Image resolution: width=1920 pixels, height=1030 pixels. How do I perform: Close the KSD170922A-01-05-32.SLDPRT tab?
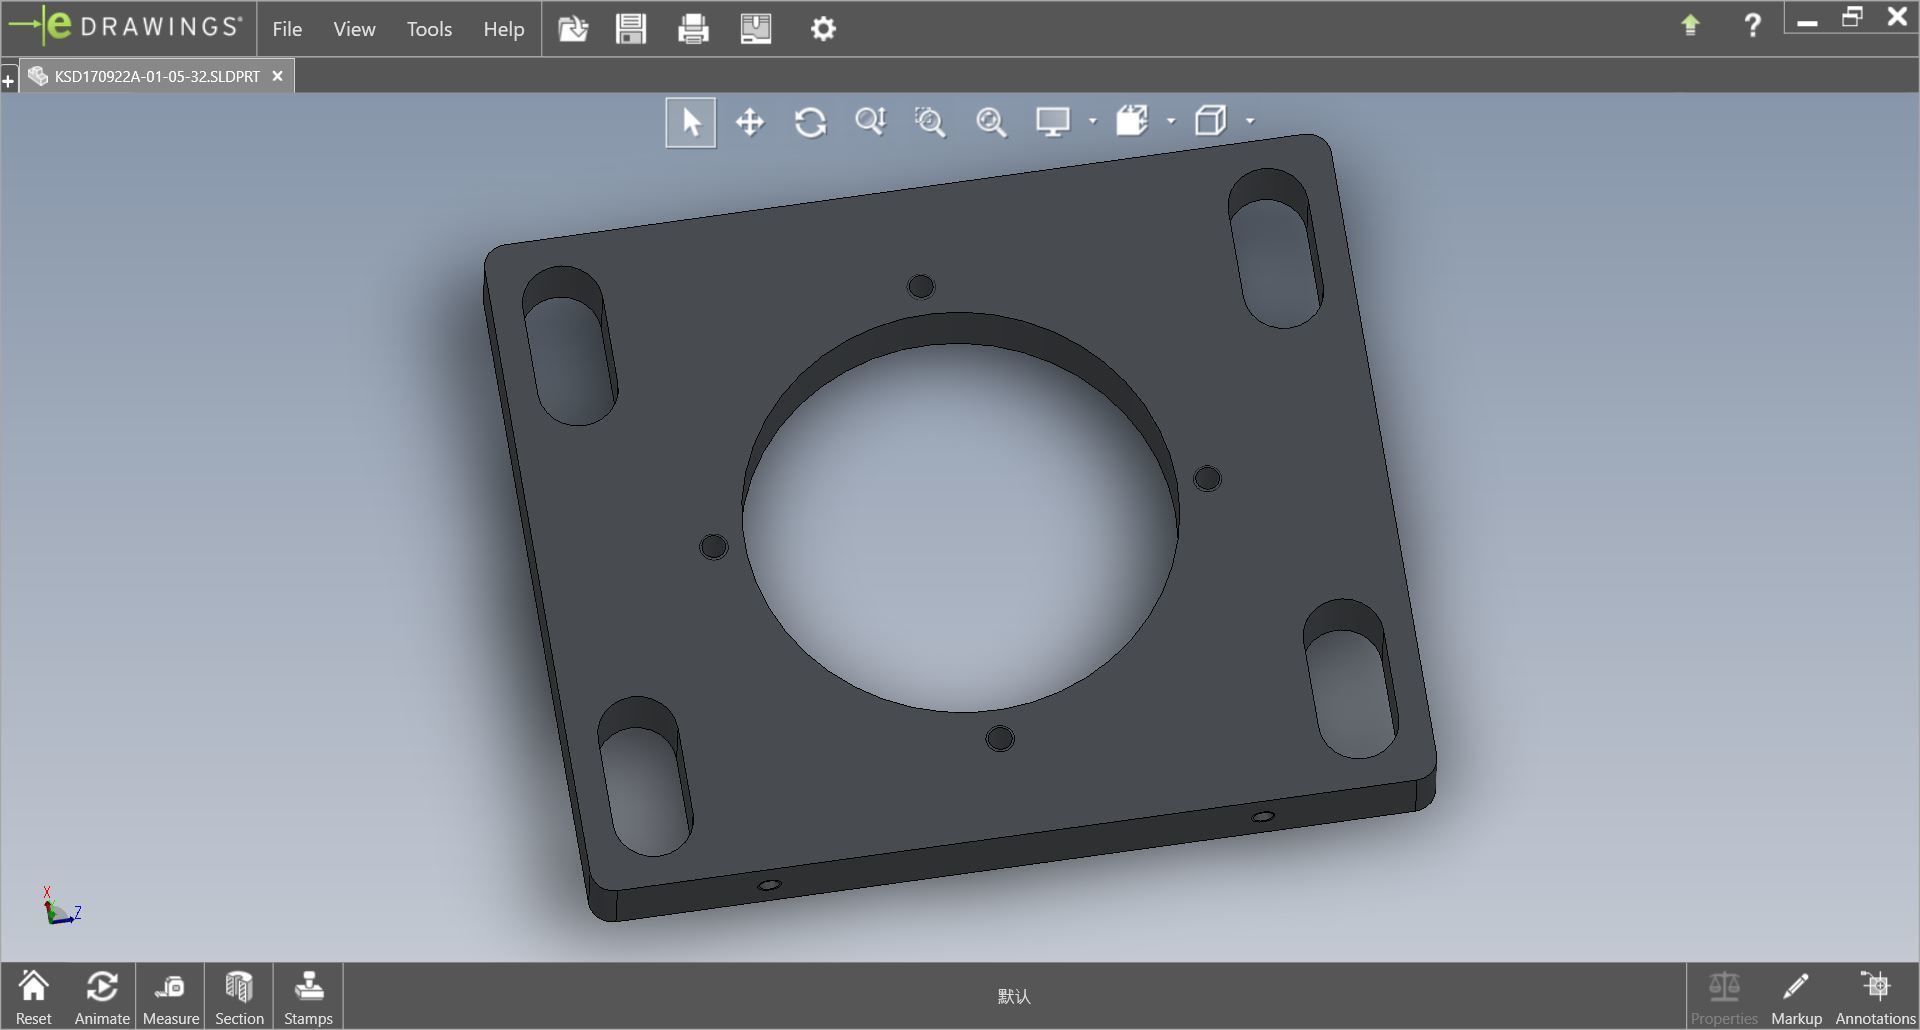coord(278,76)
